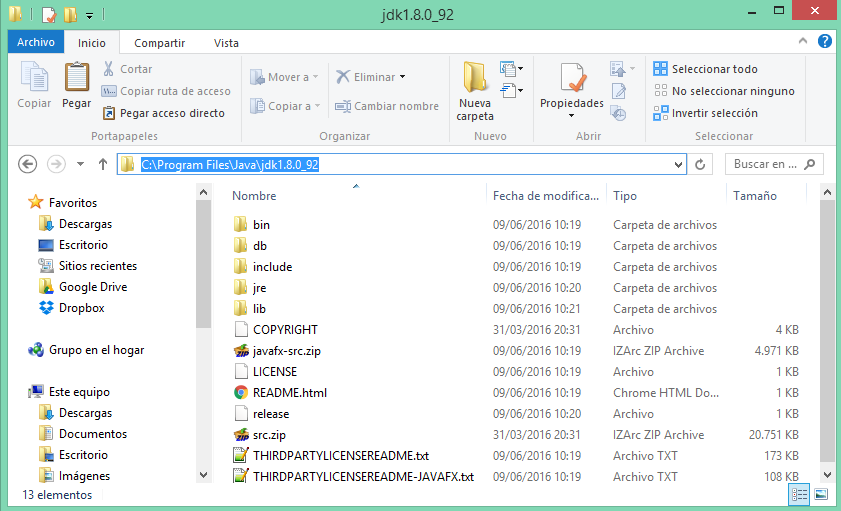841x511 pixels.
Task: Open the Archivo menu tab
Action: coord(36,42)
